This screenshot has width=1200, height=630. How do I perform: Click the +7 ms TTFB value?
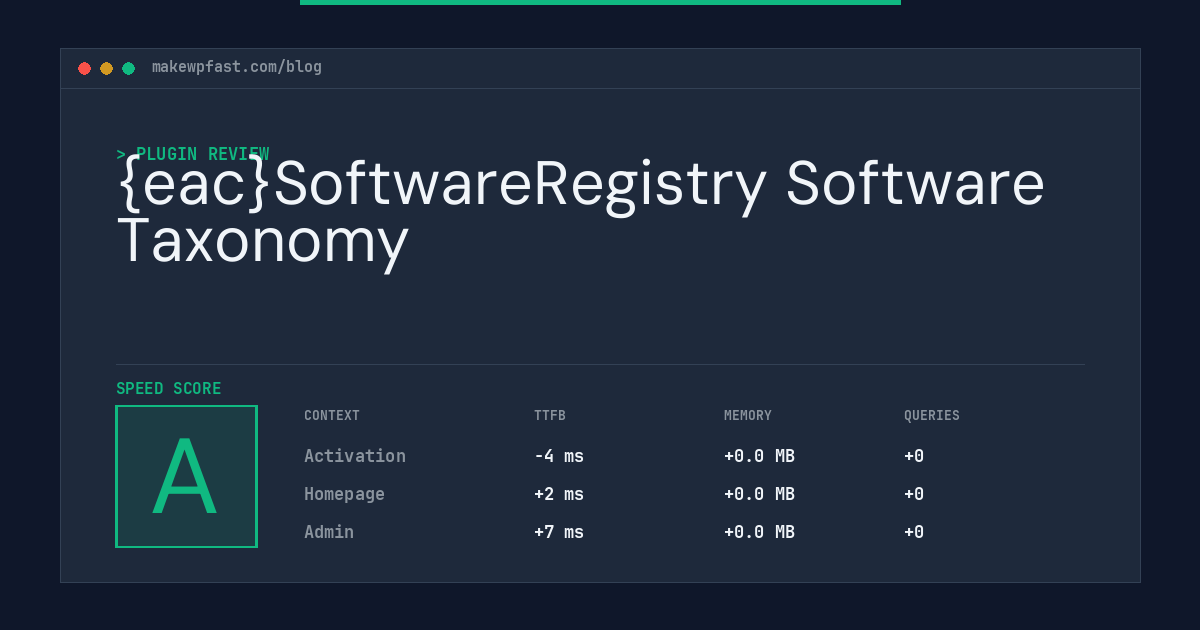pos(559,532)
